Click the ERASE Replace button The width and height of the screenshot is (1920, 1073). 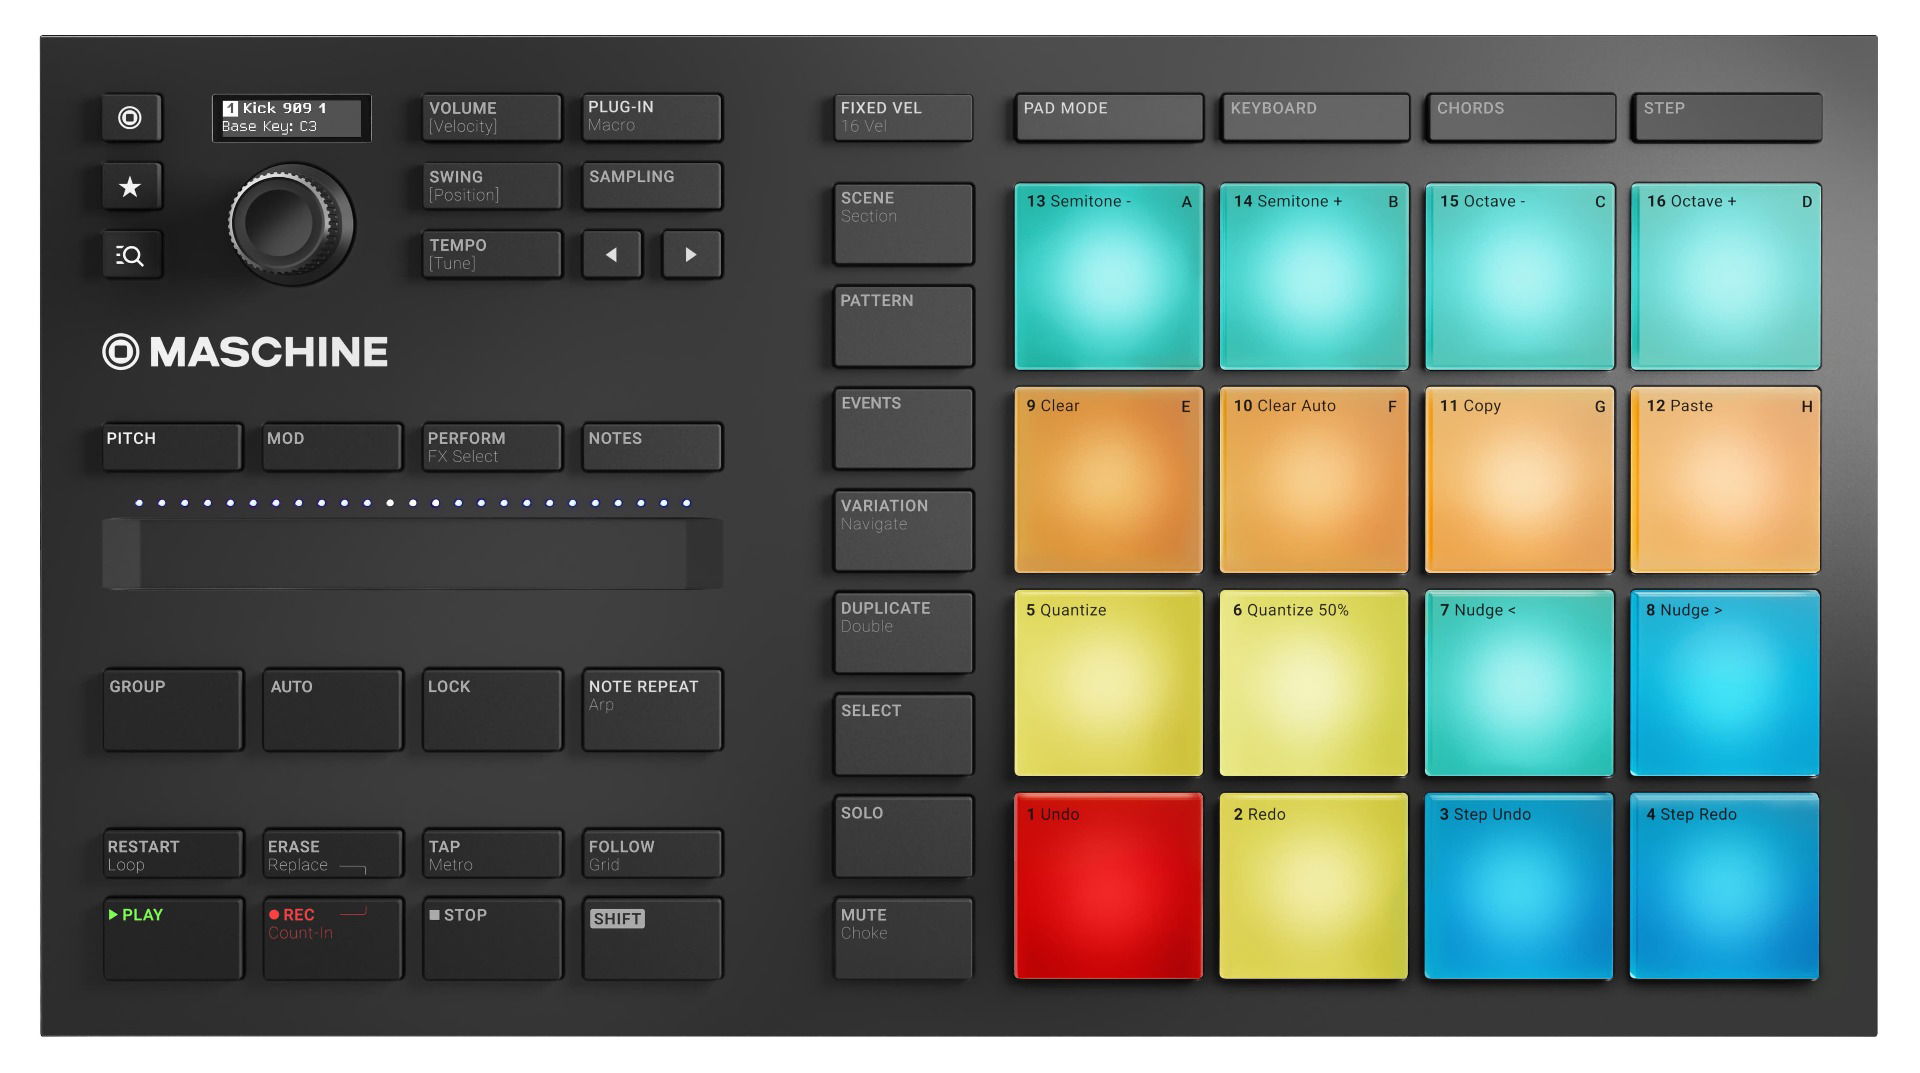333,854
